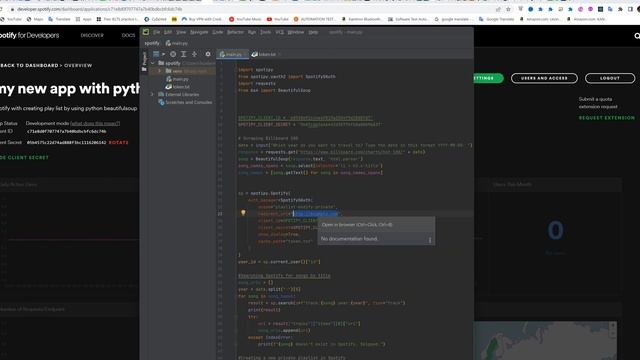Click the spotify breadcrumb in navigation bar
640x360 pixels.
[152, 43]
